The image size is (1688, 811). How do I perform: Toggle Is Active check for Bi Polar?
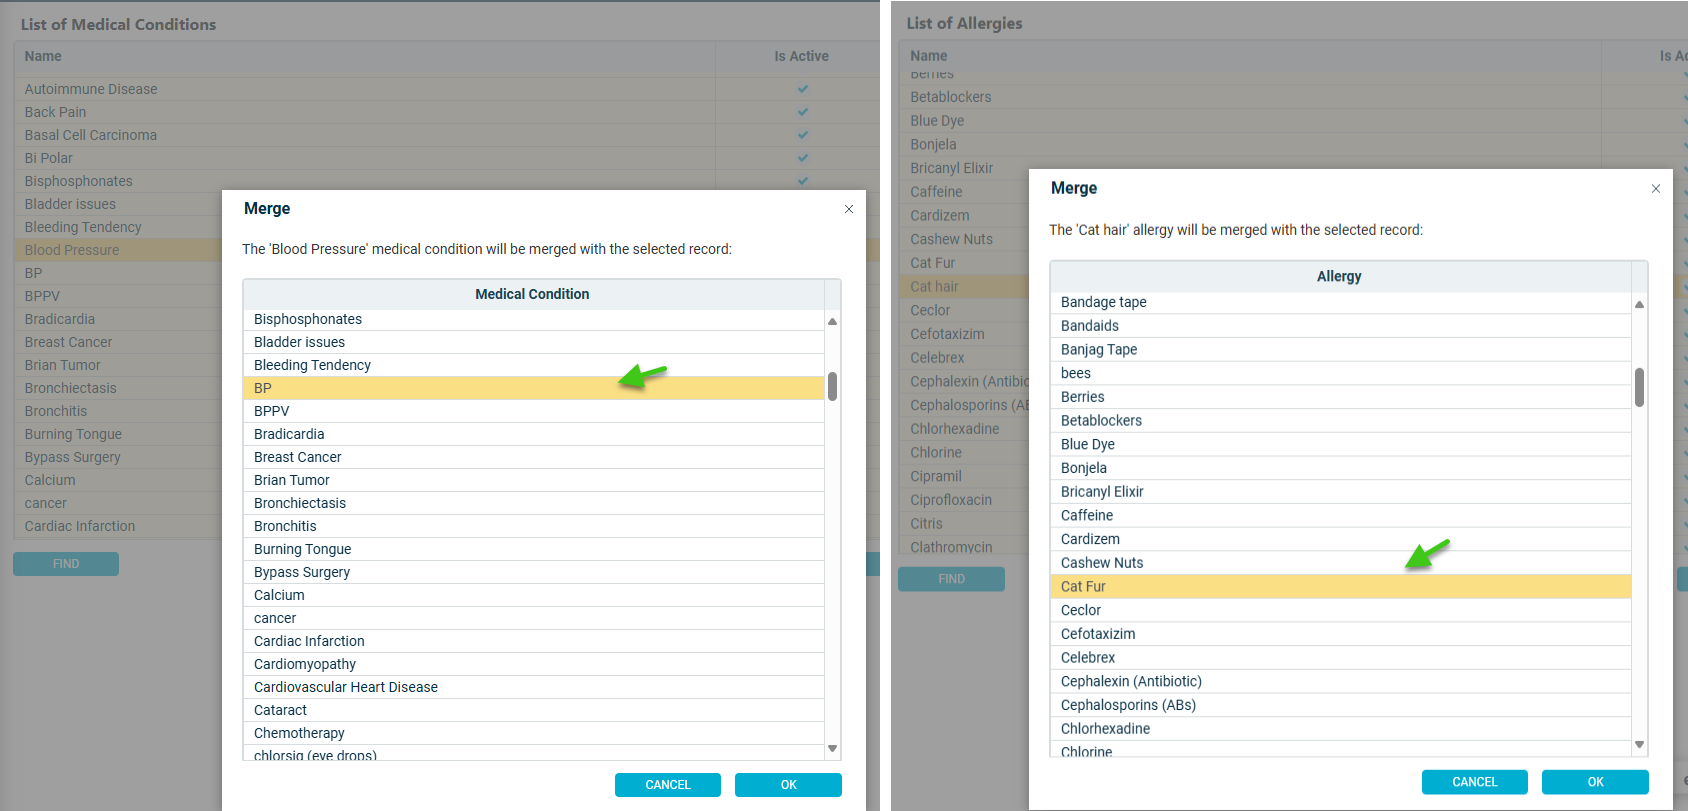802,158
